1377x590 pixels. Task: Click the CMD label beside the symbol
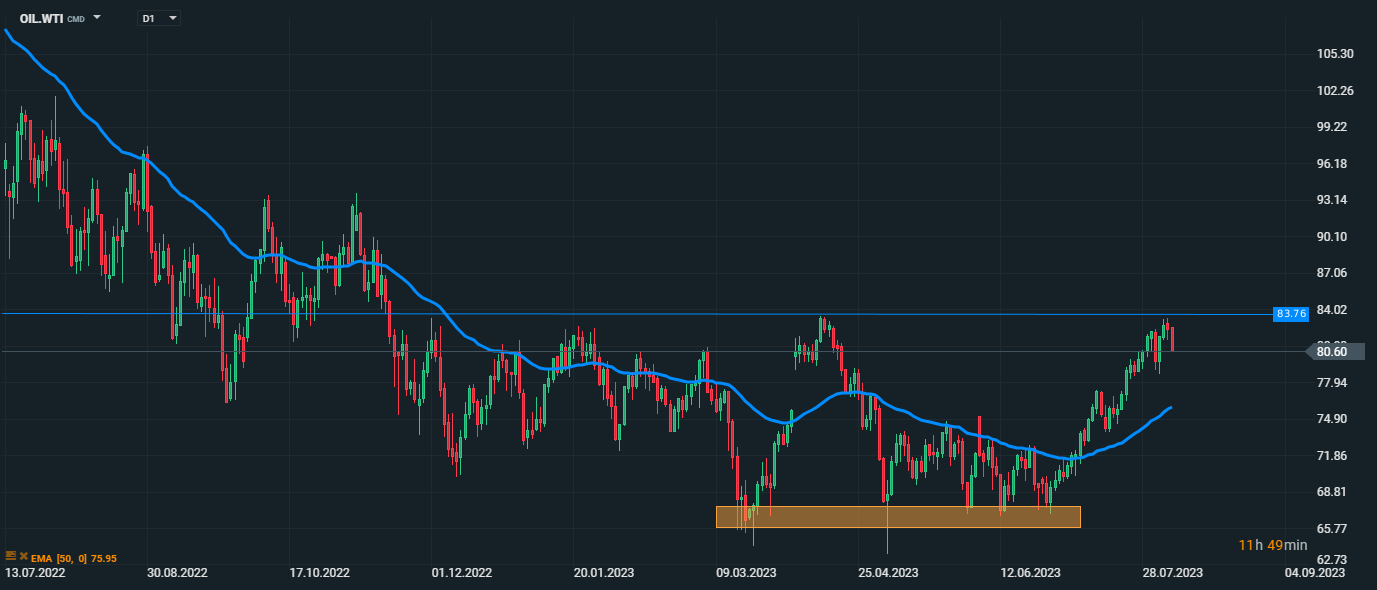click(76, 19)
